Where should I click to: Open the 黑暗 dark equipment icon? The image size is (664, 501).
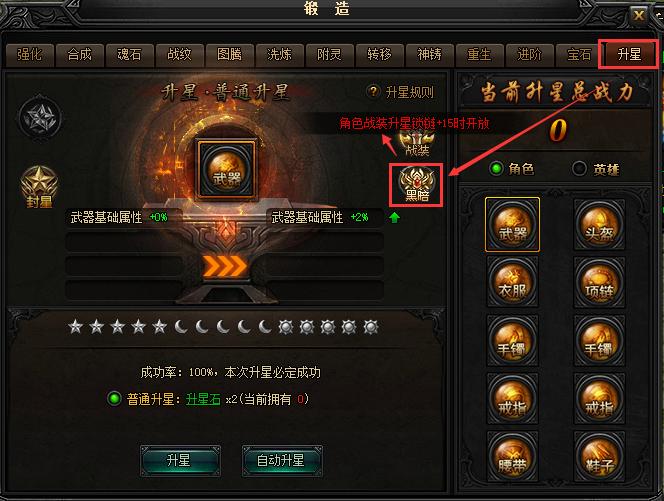(417, 185)
